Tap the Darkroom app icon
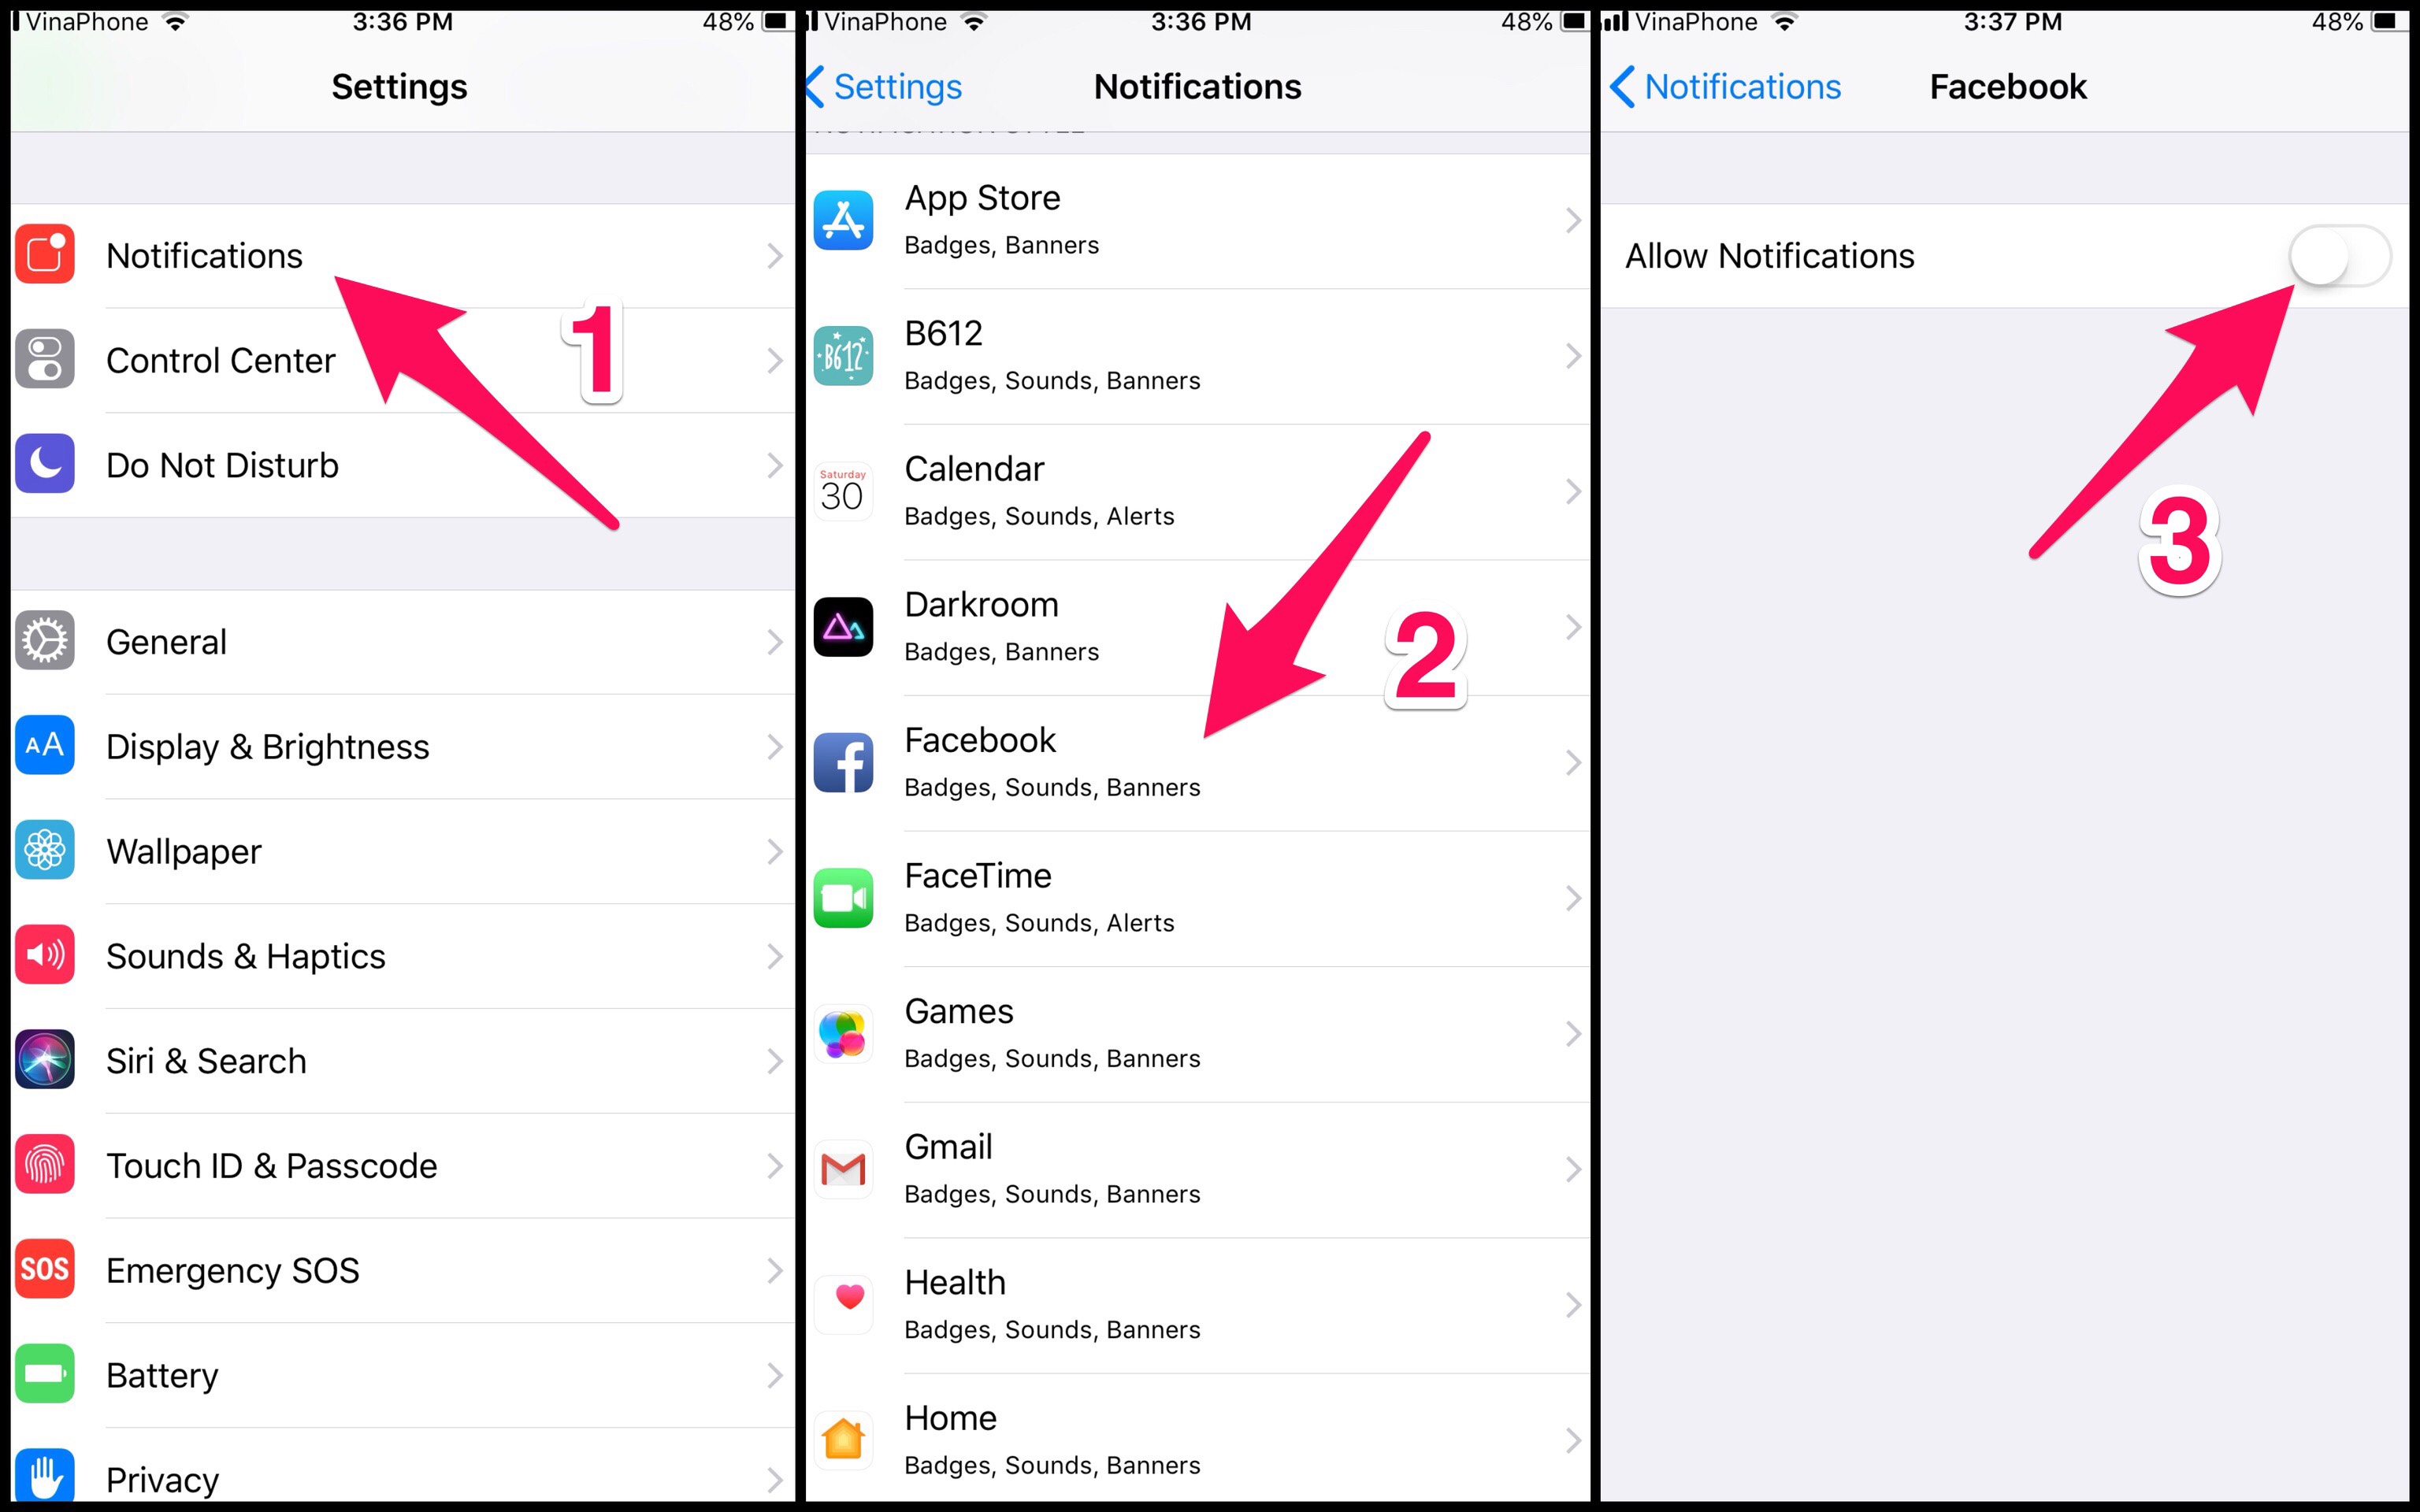Screen dimensions: 2420x1512 pyautogui.click(x=843, y=627)
